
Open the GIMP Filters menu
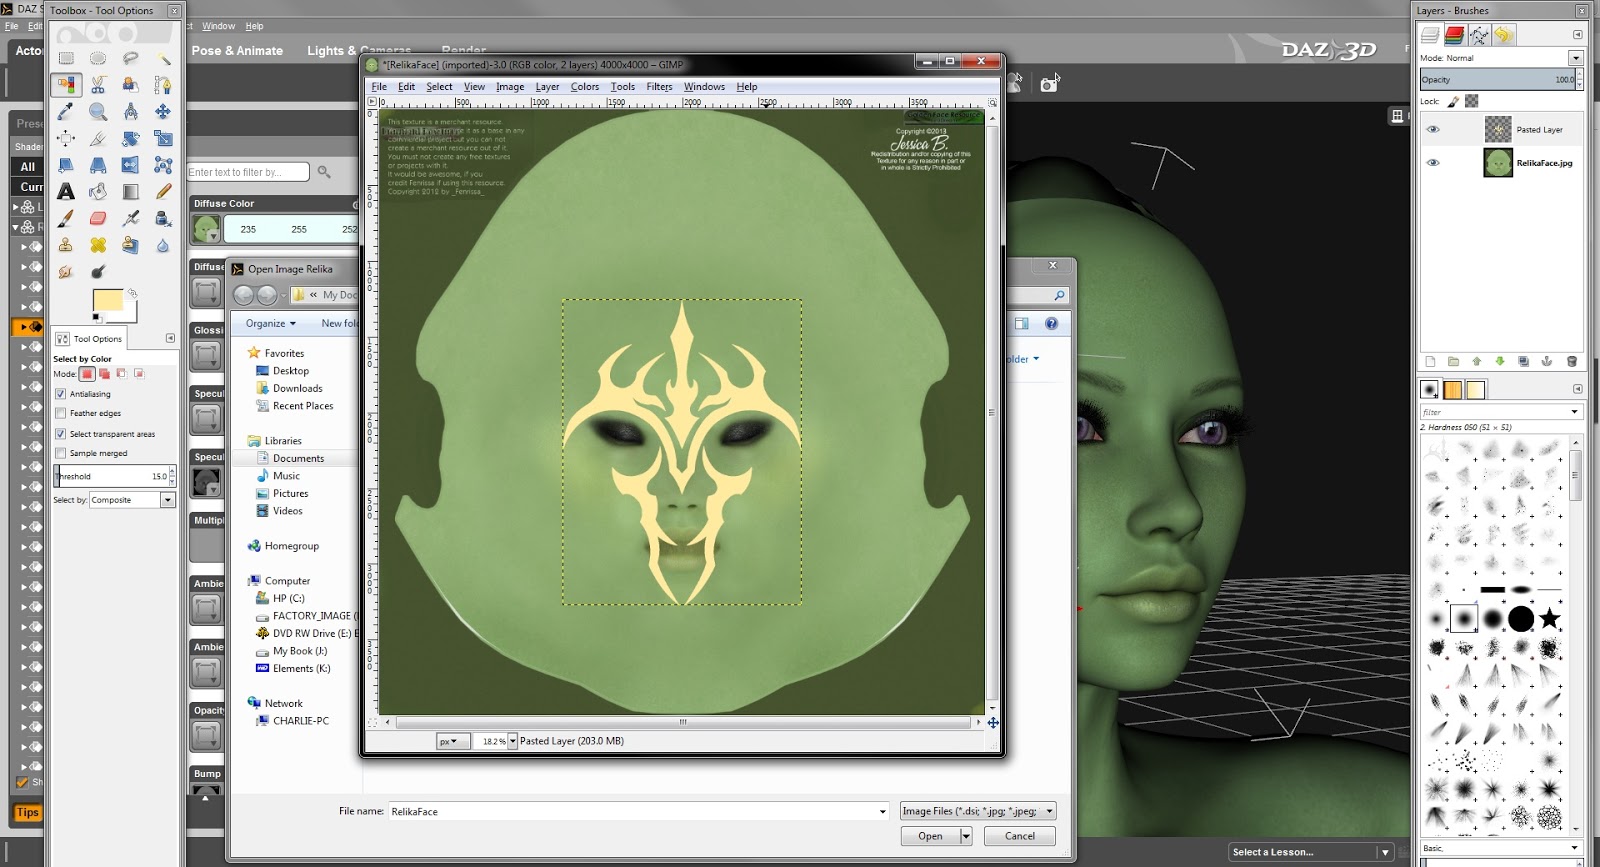click(x=659, y=87)
